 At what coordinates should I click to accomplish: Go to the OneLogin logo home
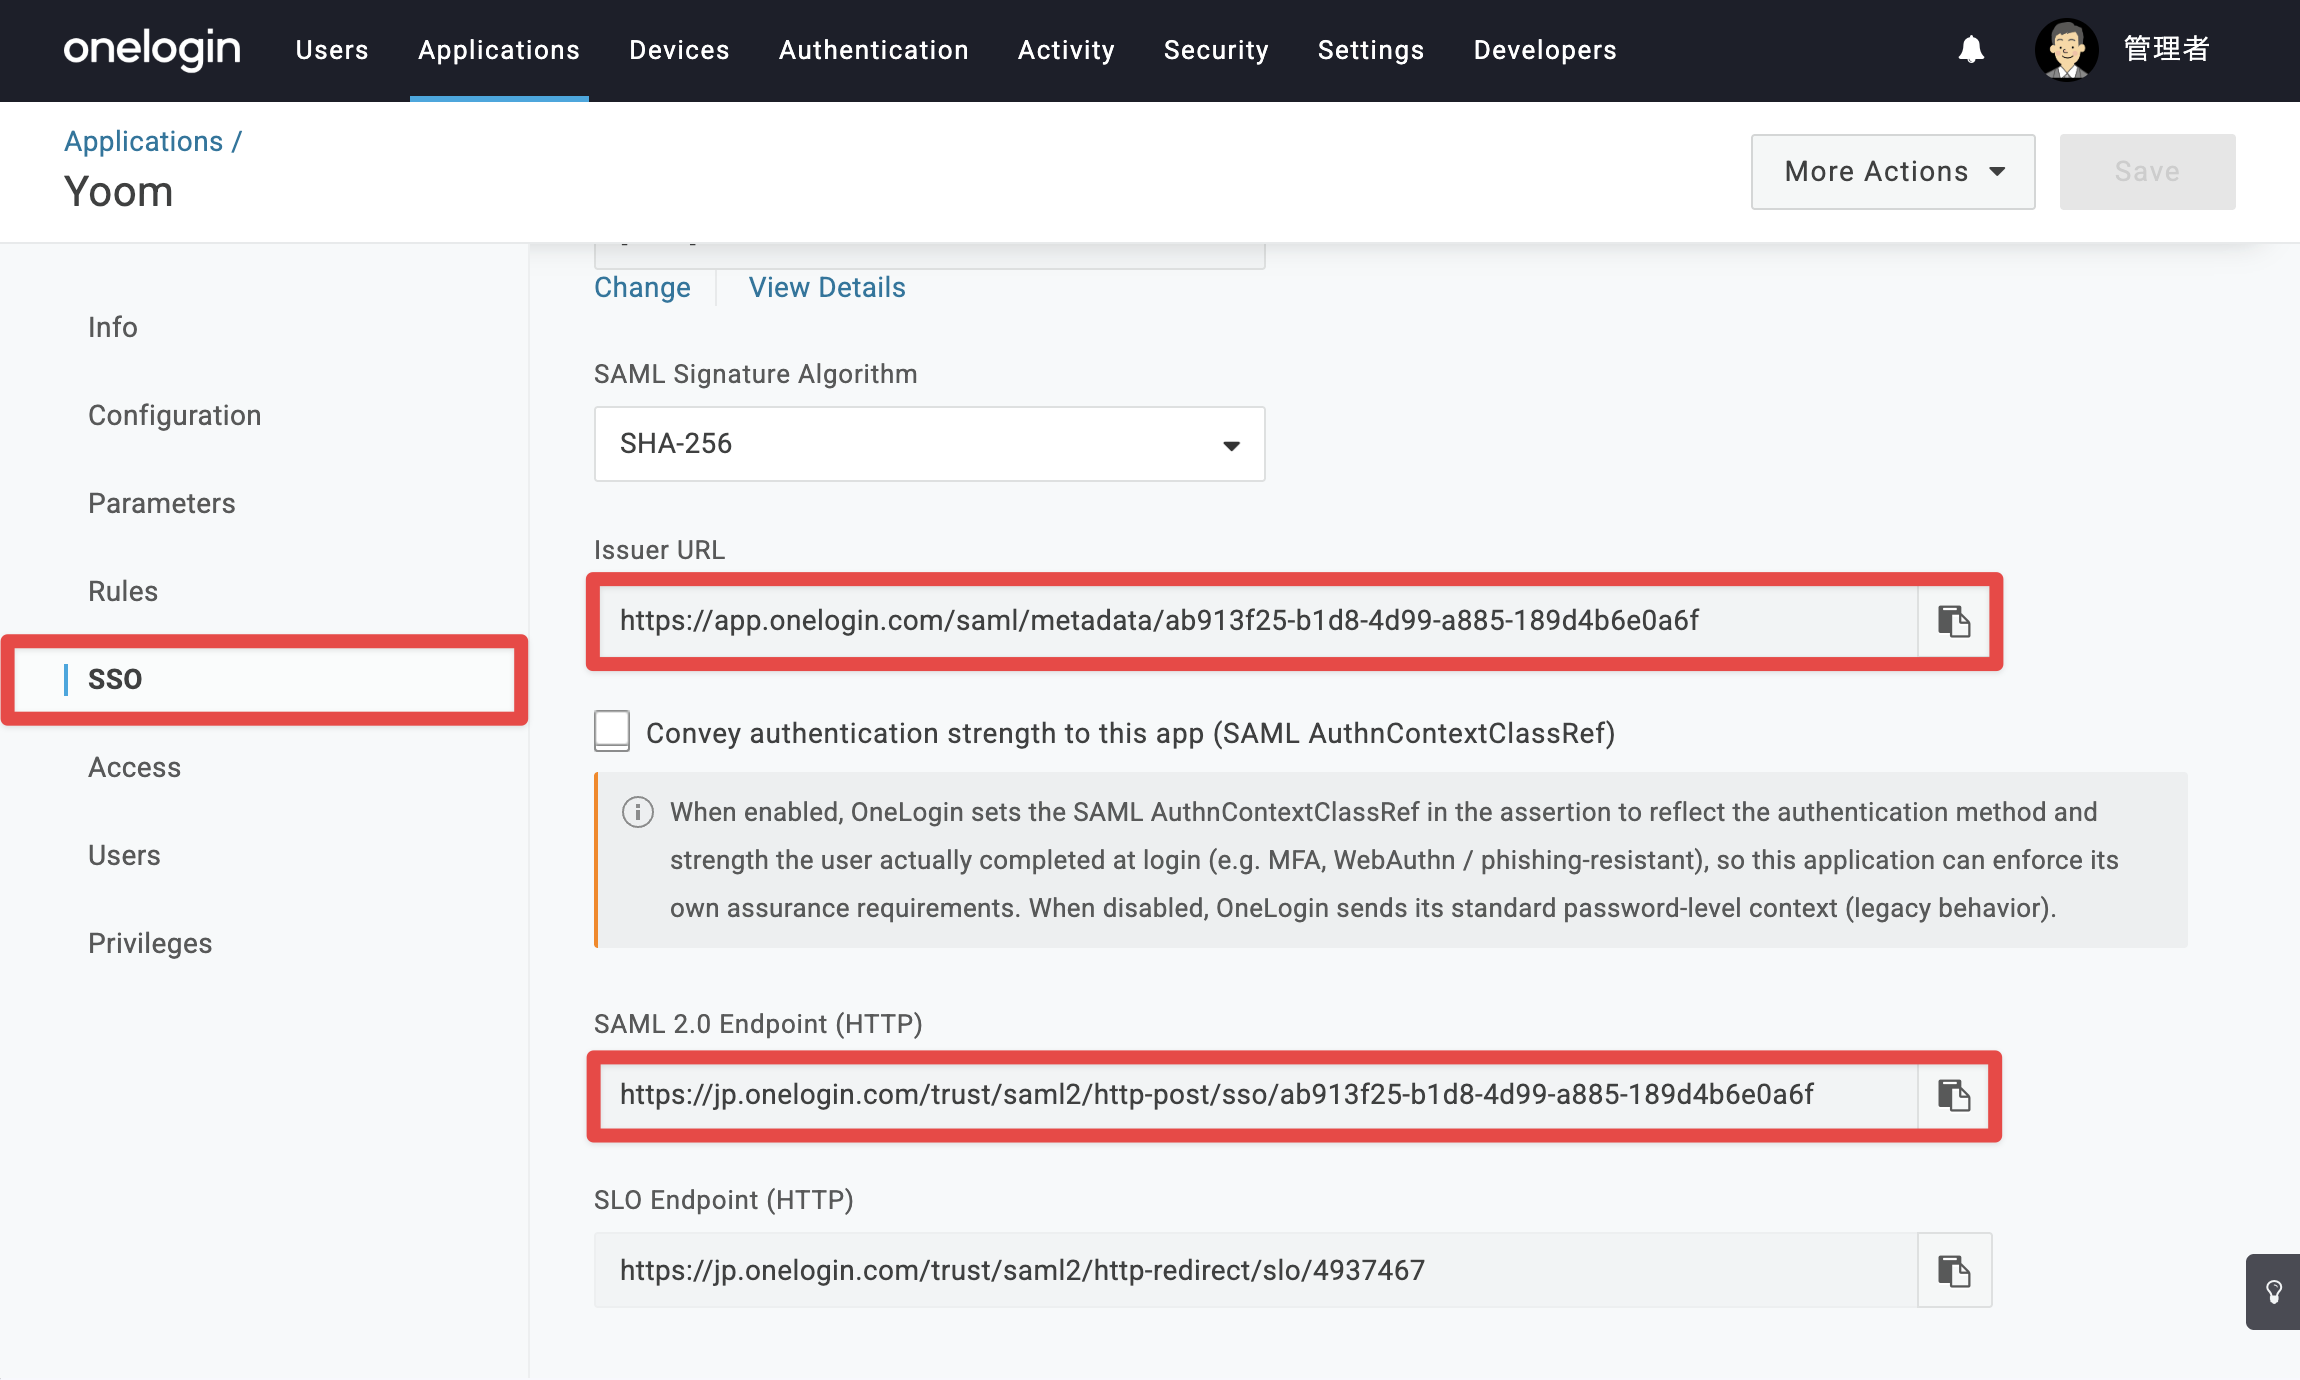(x=152, y=49)
